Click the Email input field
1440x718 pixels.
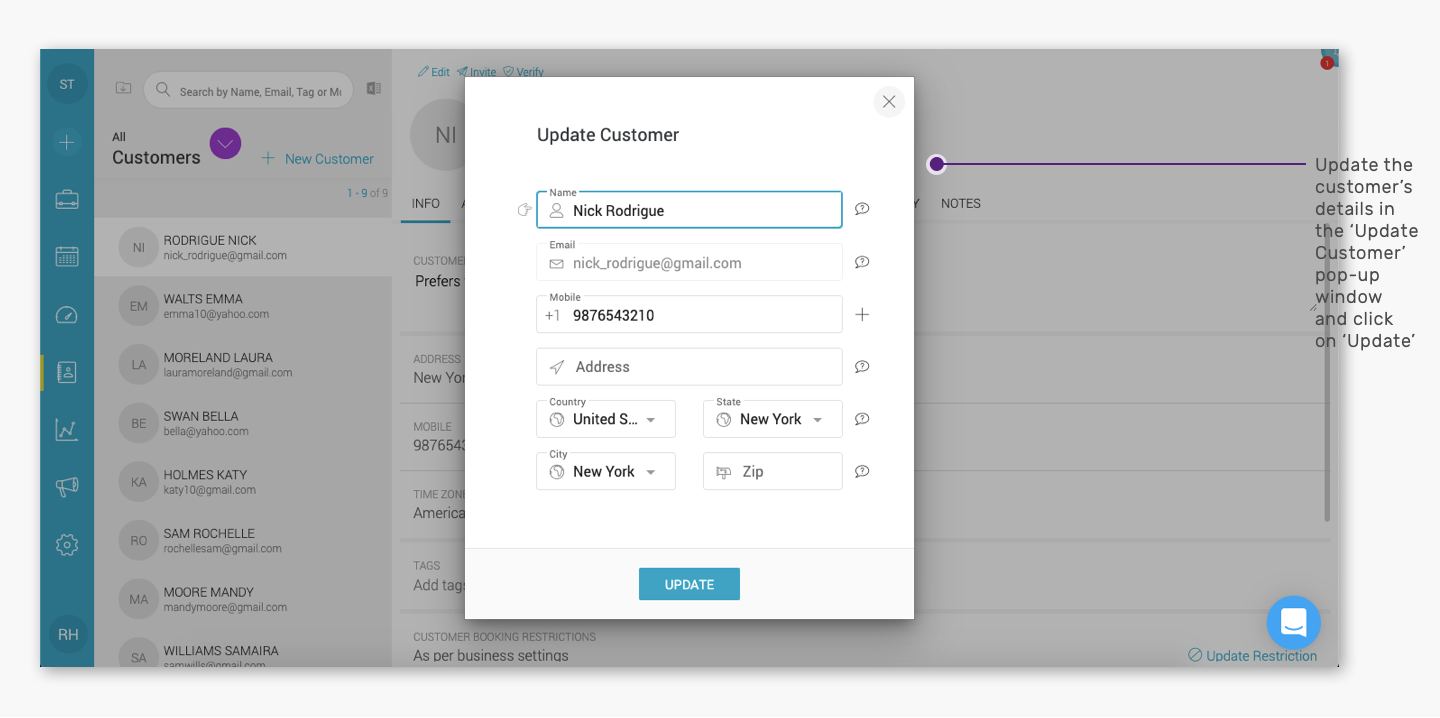point(689,262)
